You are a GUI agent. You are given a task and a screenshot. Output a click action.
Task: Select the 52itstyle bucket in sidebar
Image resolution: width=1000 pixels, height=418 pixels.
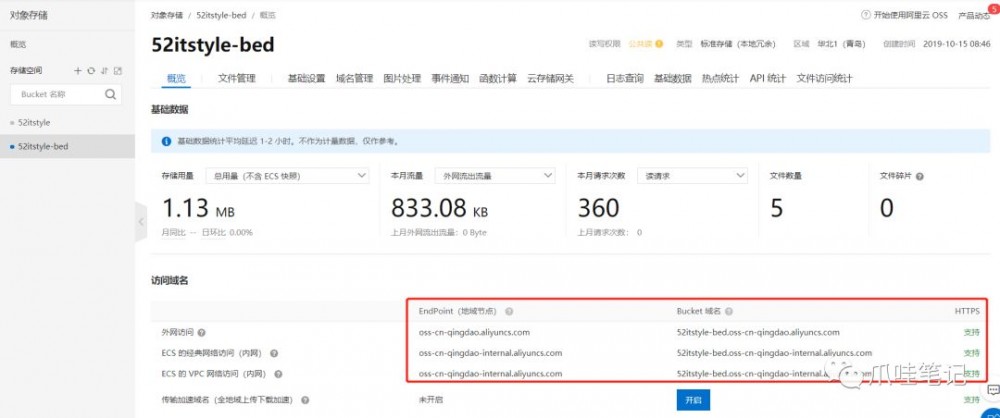[x=34, y=123]
